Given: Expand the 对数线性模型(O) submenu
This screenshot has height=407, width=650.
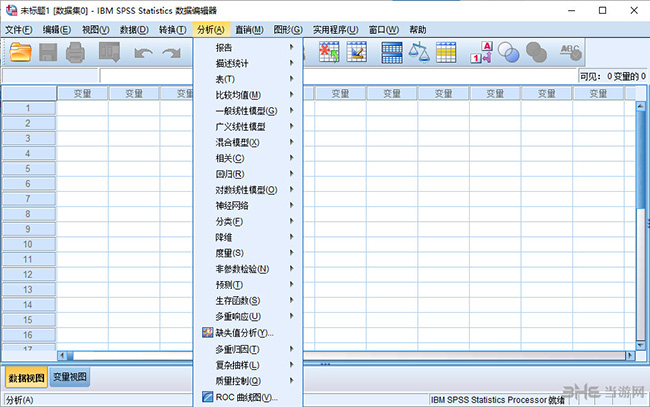Looking at the screenshot, I should 248,190.
